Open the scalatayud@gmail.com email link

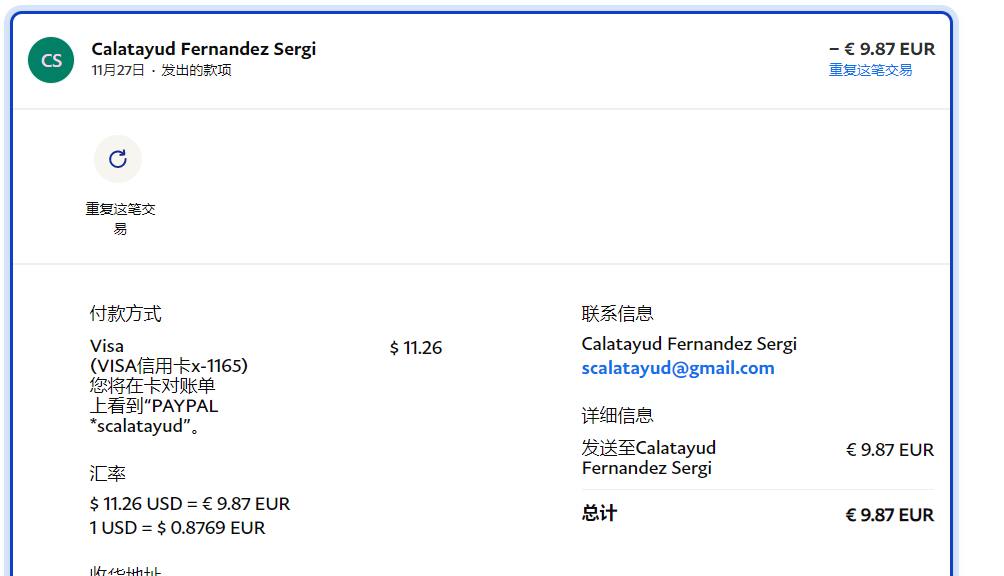[677, 368]
